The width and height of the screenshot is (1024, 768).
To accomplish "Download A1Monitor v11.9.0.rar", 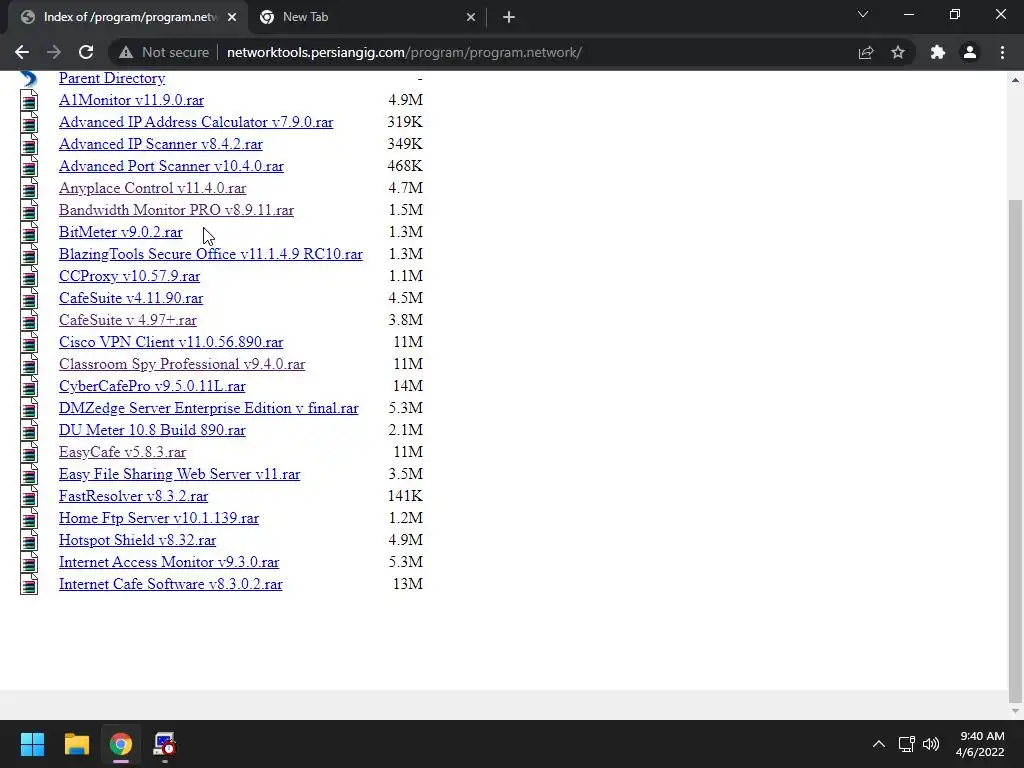I will pyautogui.click(x=131, y=100).
